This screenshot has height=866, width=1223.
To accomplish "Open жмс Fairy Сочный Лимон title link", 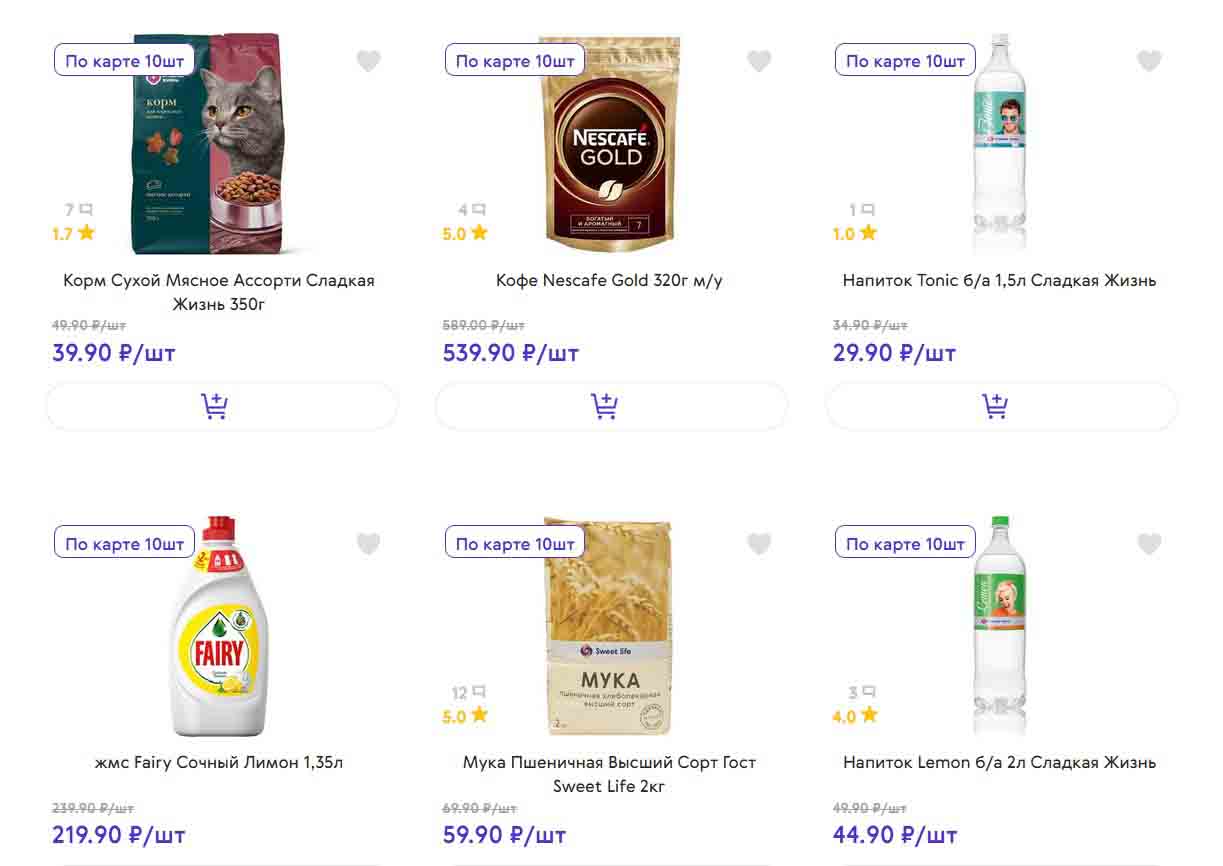I will (x=219, y=762).
